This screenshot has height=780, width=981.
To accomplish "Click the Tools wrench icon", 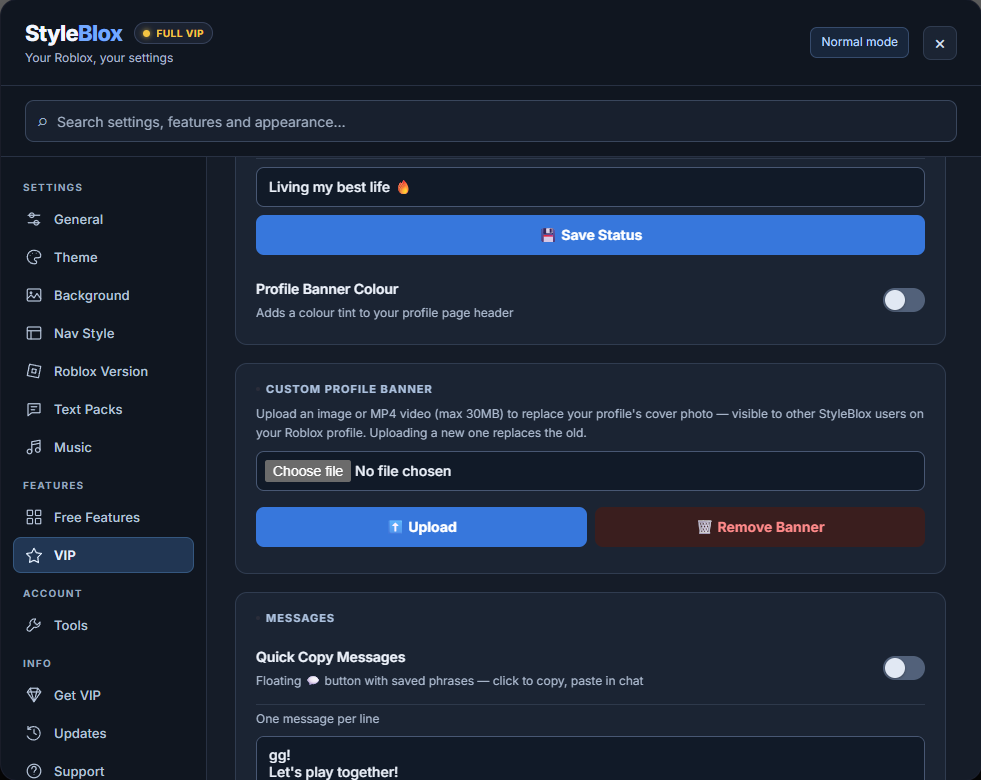I will (34, 626).
